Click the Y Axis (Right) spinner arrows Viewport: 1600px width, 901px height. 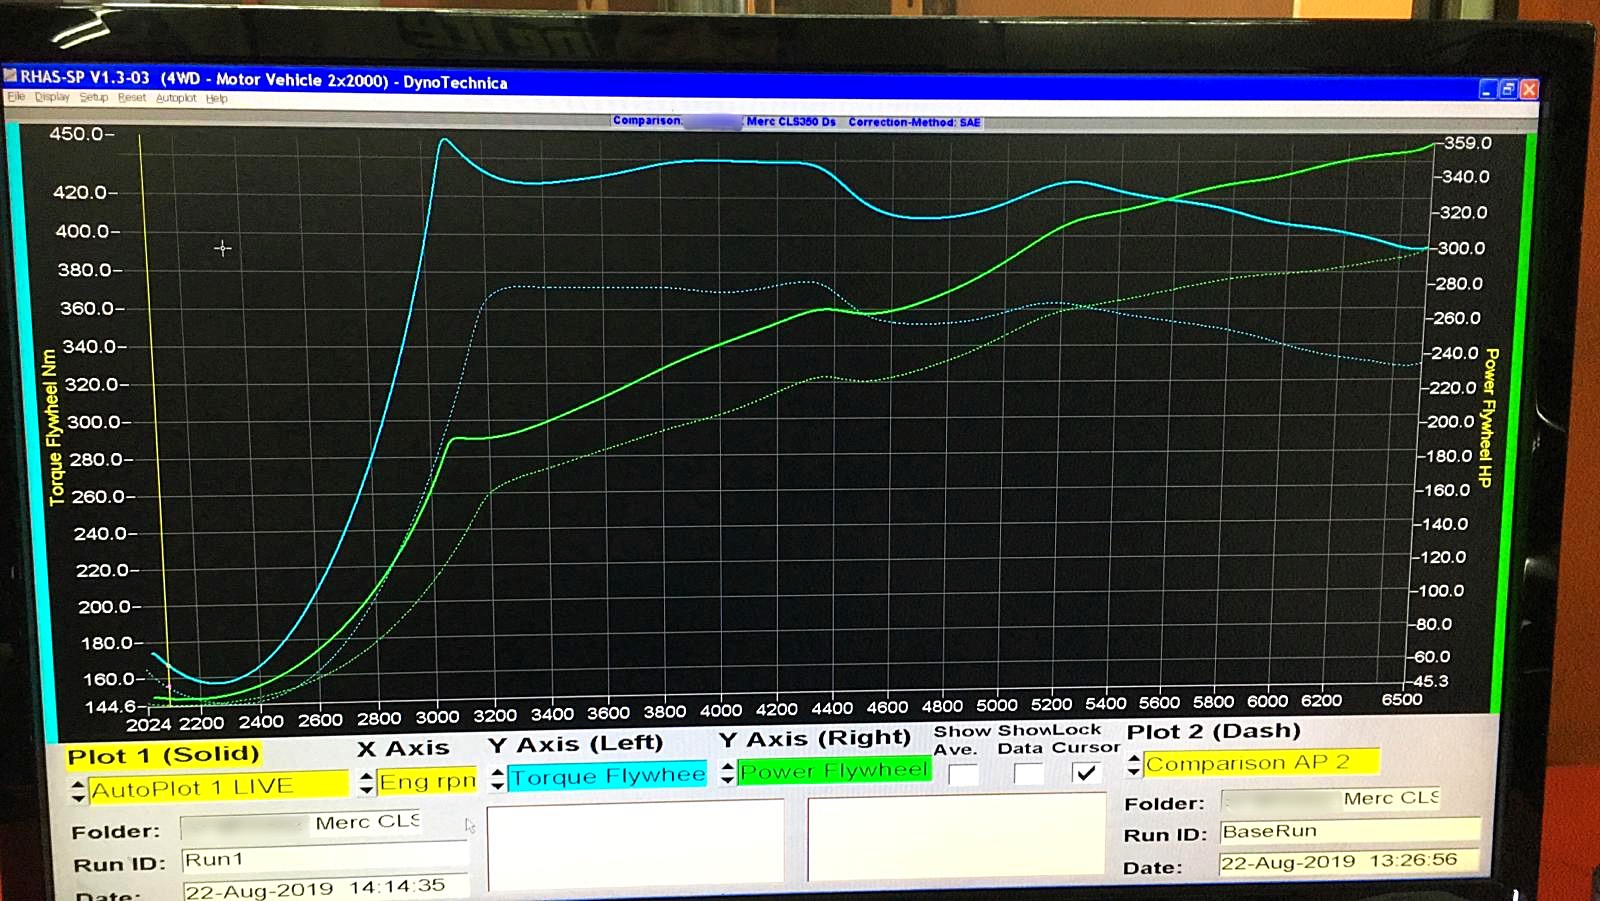click(x=728, y=774)
